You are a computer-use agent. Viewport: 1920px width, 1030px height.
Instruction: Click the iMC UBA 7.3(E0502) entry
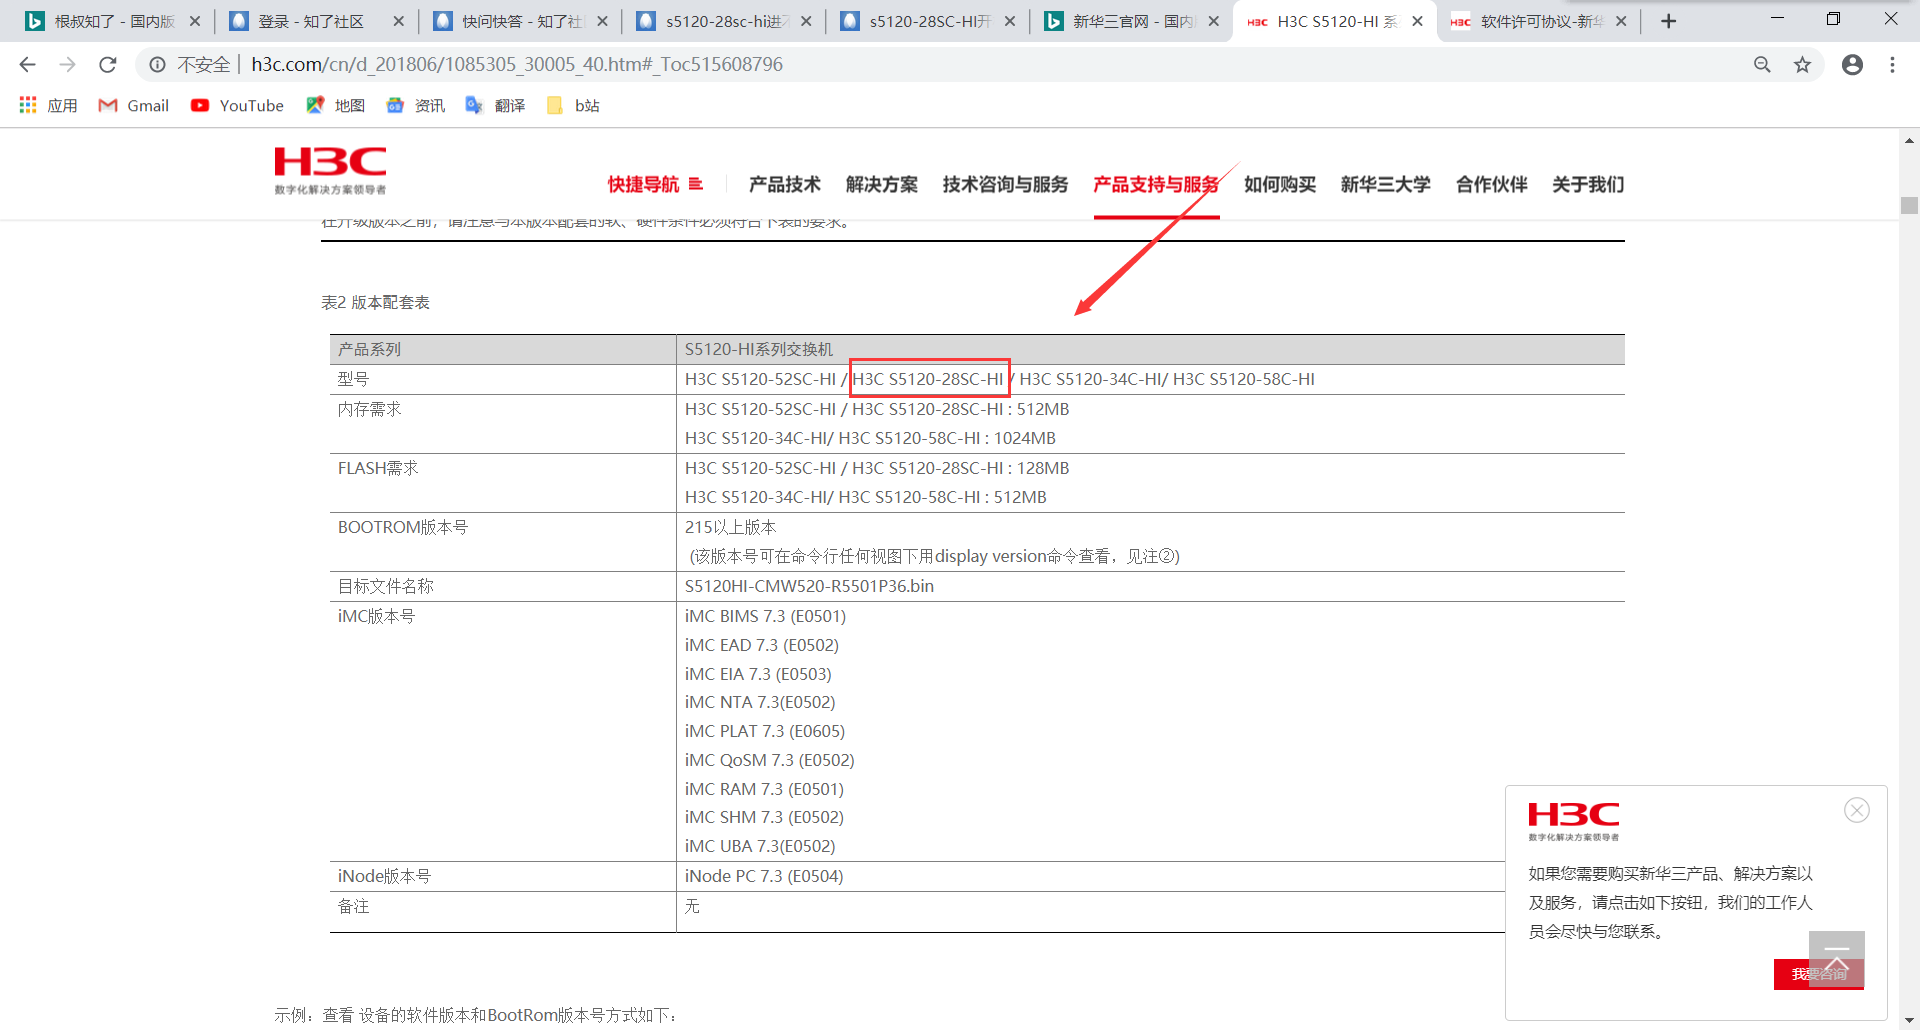tap(760, 846)
